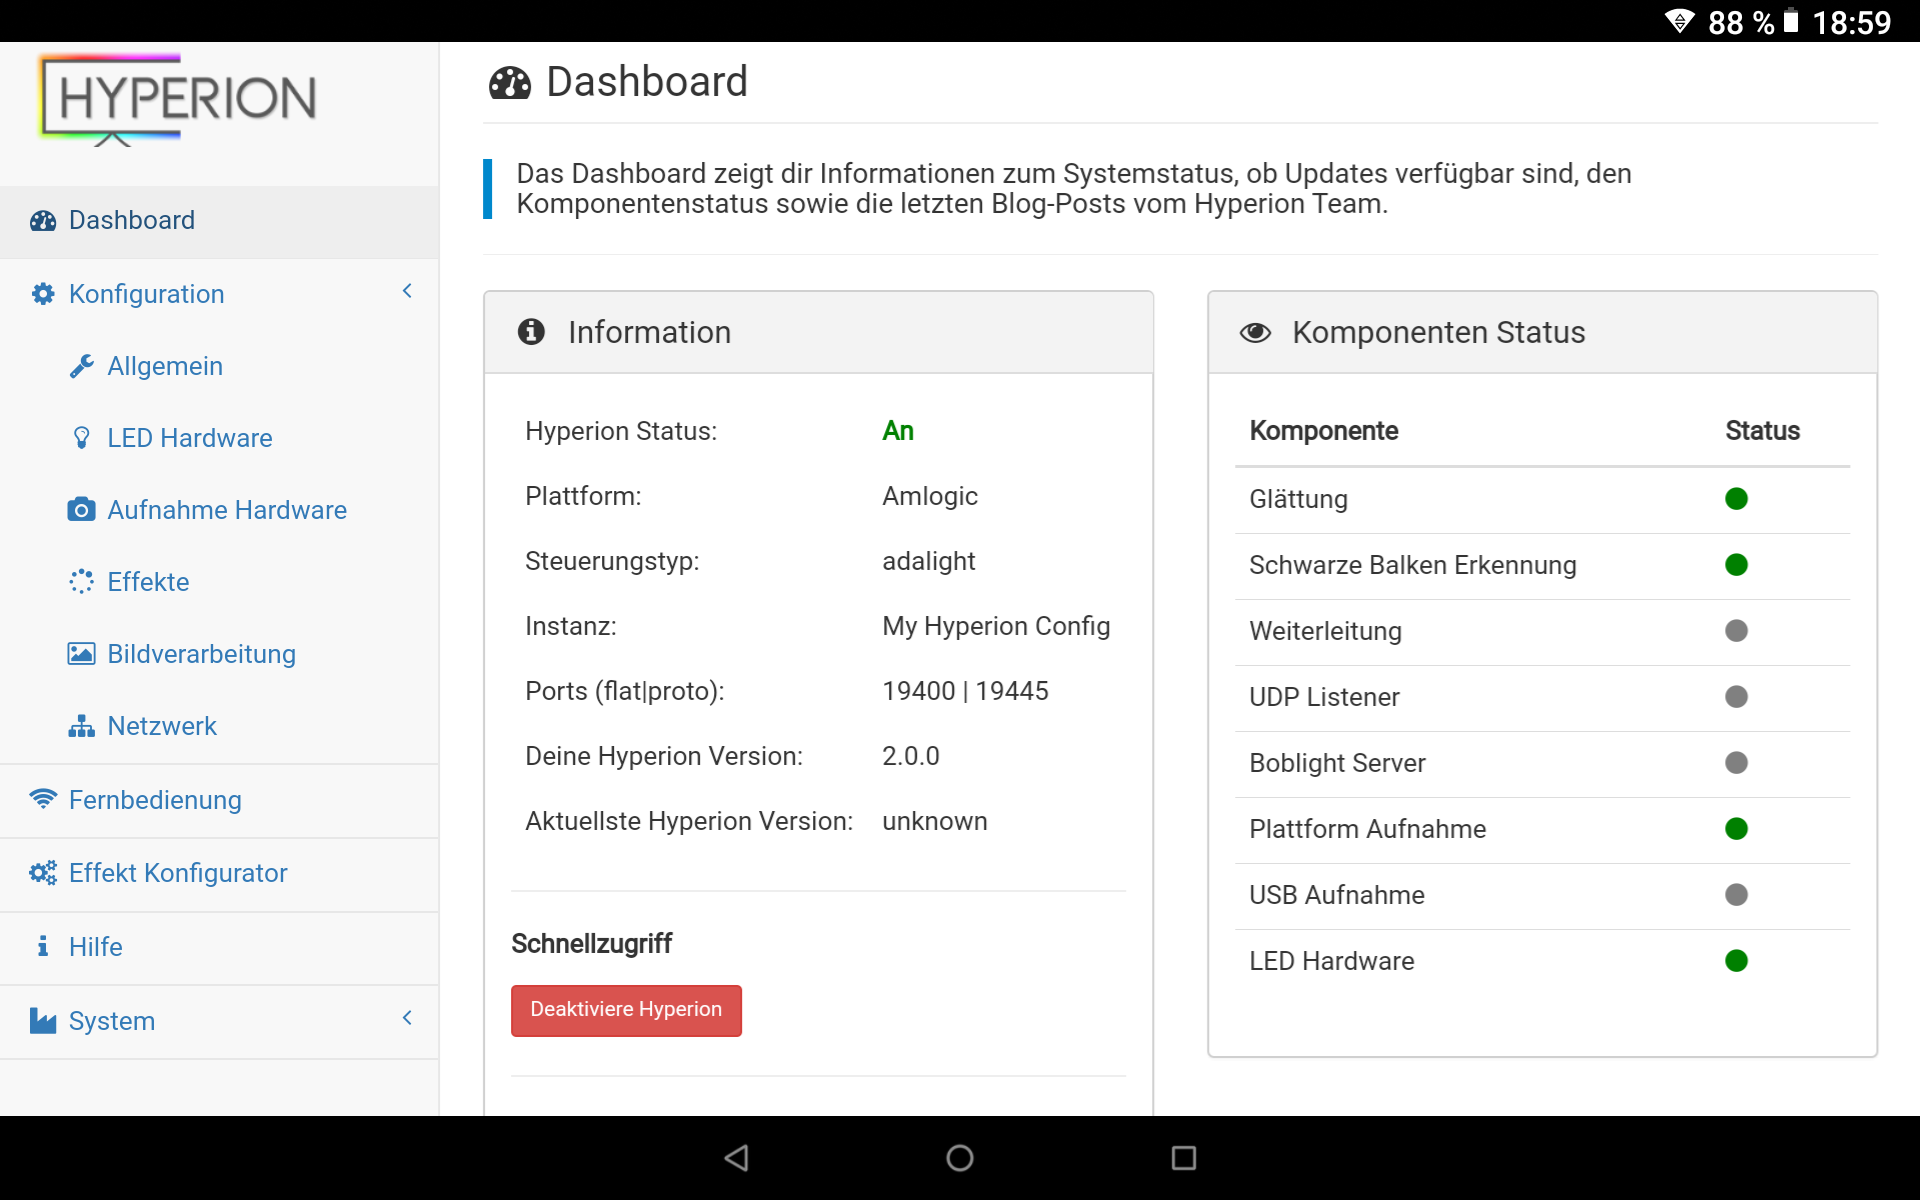Expand the System menu chevron

click(x=407, y=1018)
